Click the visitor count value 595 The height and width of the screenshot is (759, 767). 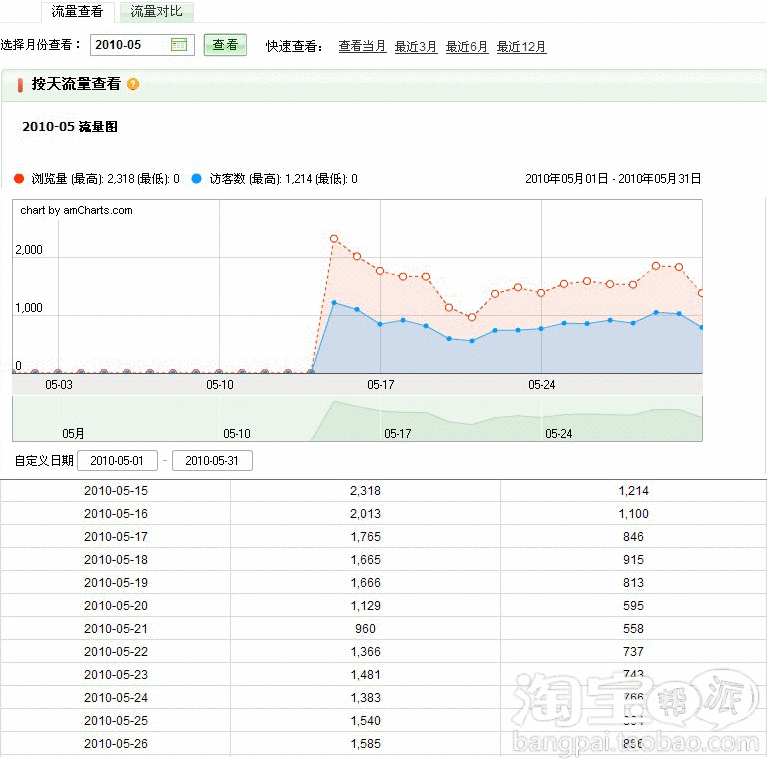633,606
